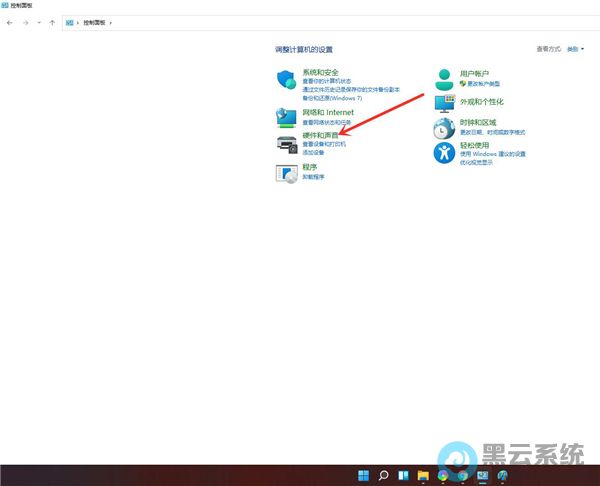The image size is (600, 486).
Task: Click 查看你的计算机状态 link
Action: [x=327, y=81]
